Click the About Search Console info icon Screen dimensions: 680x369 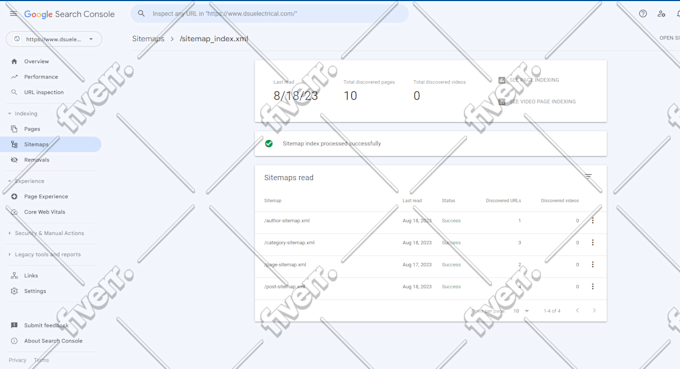tap(14, 341)
